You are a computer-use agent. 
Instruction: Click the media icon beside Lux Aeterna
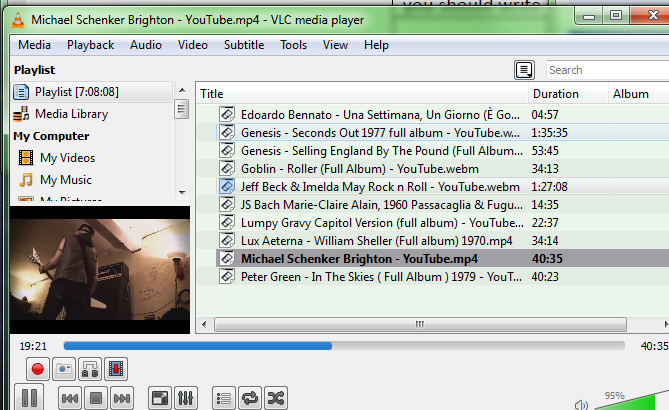pos(227,240)
